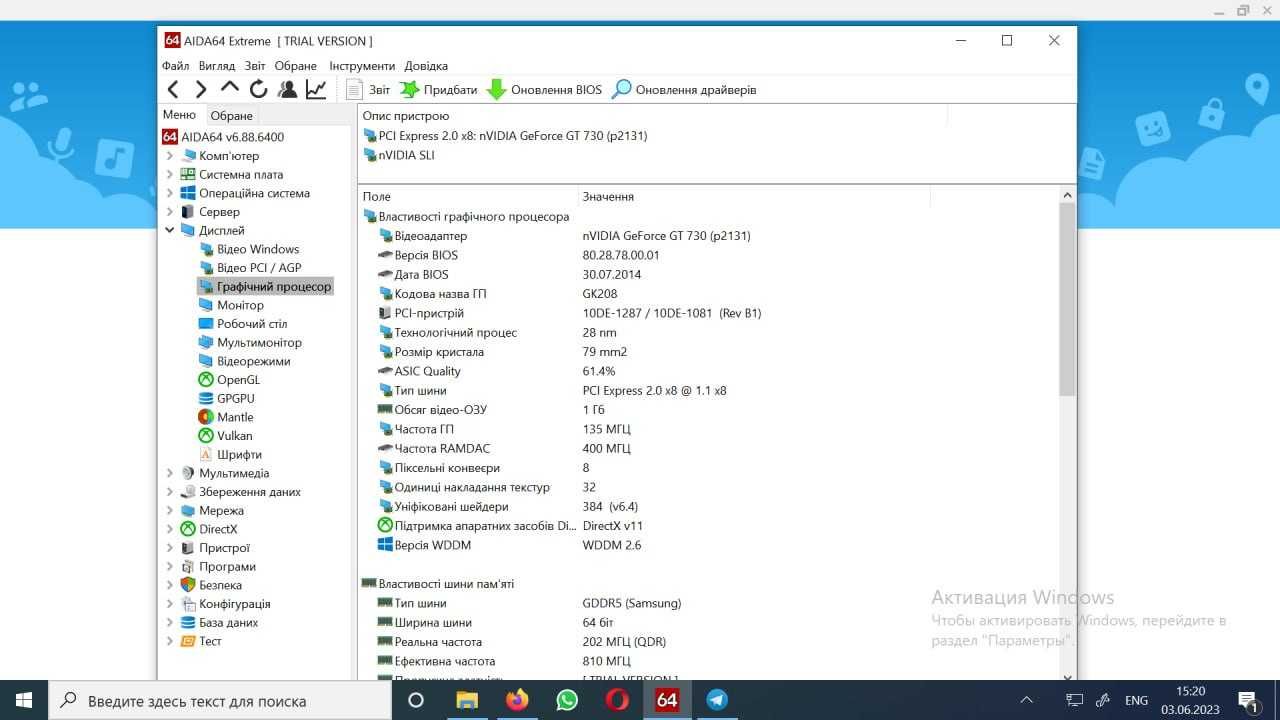Select AIDA64 v6.88.6400 root tree node

tap(223, 137)
